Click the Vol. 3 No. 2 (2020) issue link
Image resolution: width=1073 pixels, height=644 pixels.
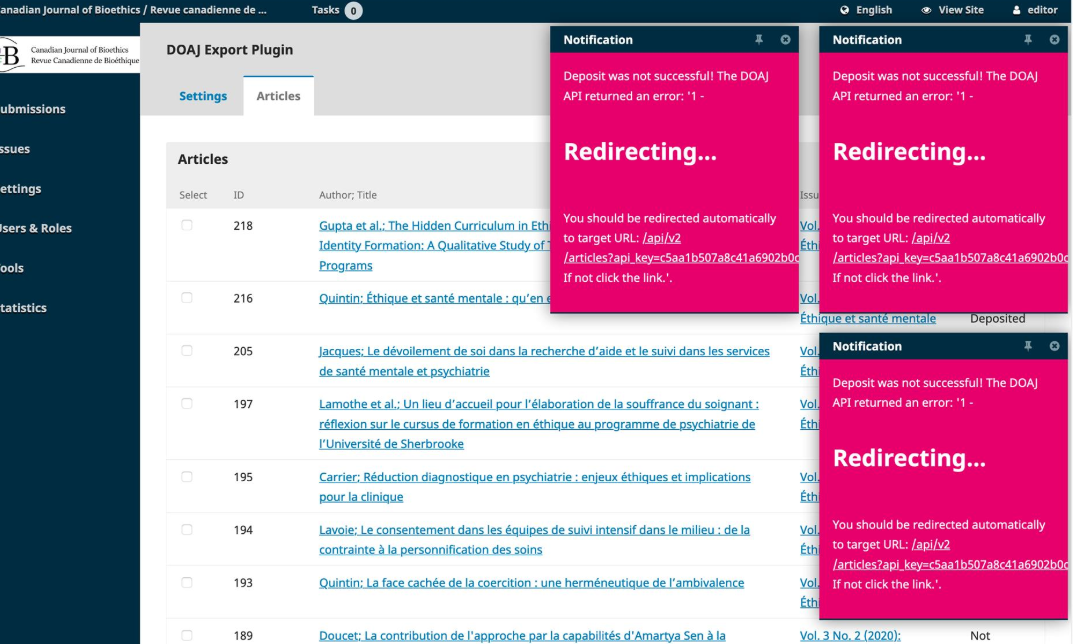pyautogui.click(x=850, y=636)
